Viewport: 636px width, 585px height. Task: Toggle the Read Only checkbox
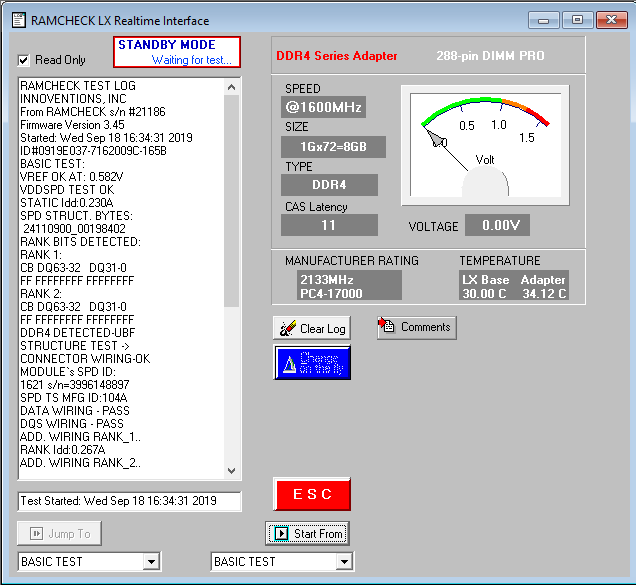point(24,60)
